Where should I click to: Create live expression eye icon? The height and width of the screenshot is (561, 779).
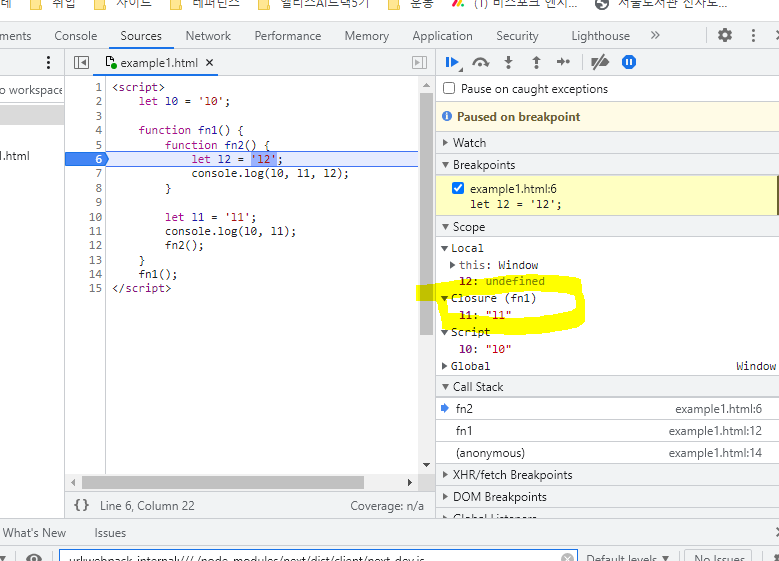34,557
